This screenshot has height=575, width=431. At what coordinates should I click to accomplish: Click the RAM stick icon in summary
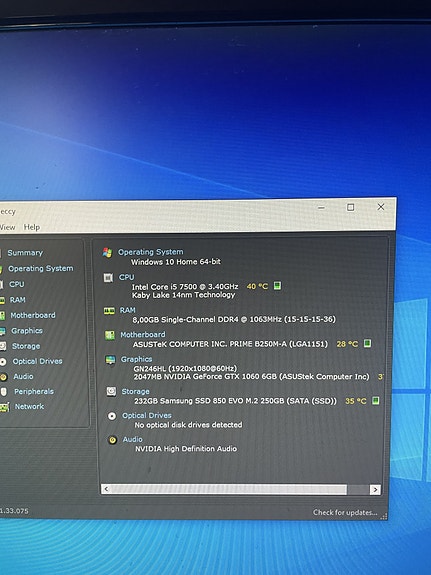(x=109, y=311)
